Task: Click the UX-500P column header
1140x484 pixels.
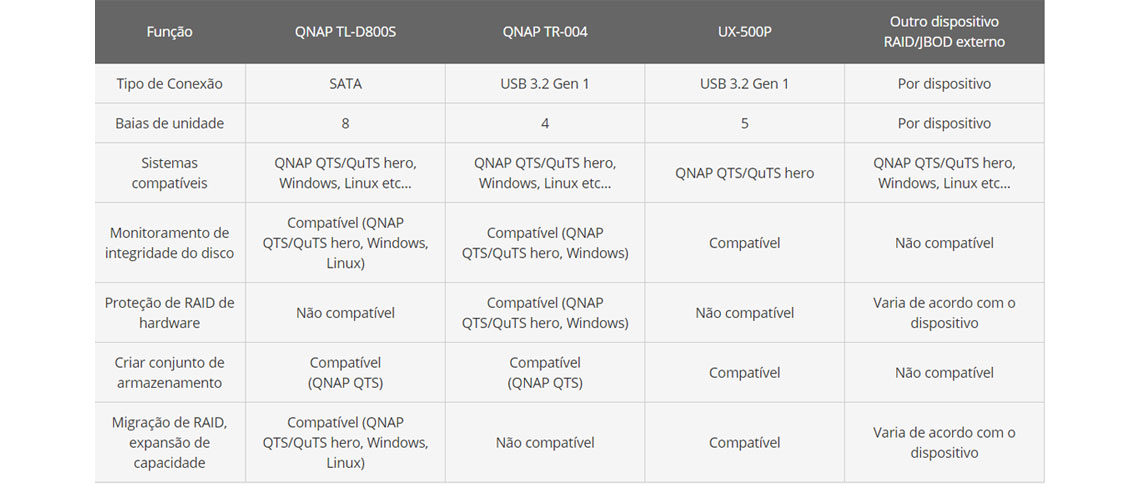Action: [x=744, y=32]
